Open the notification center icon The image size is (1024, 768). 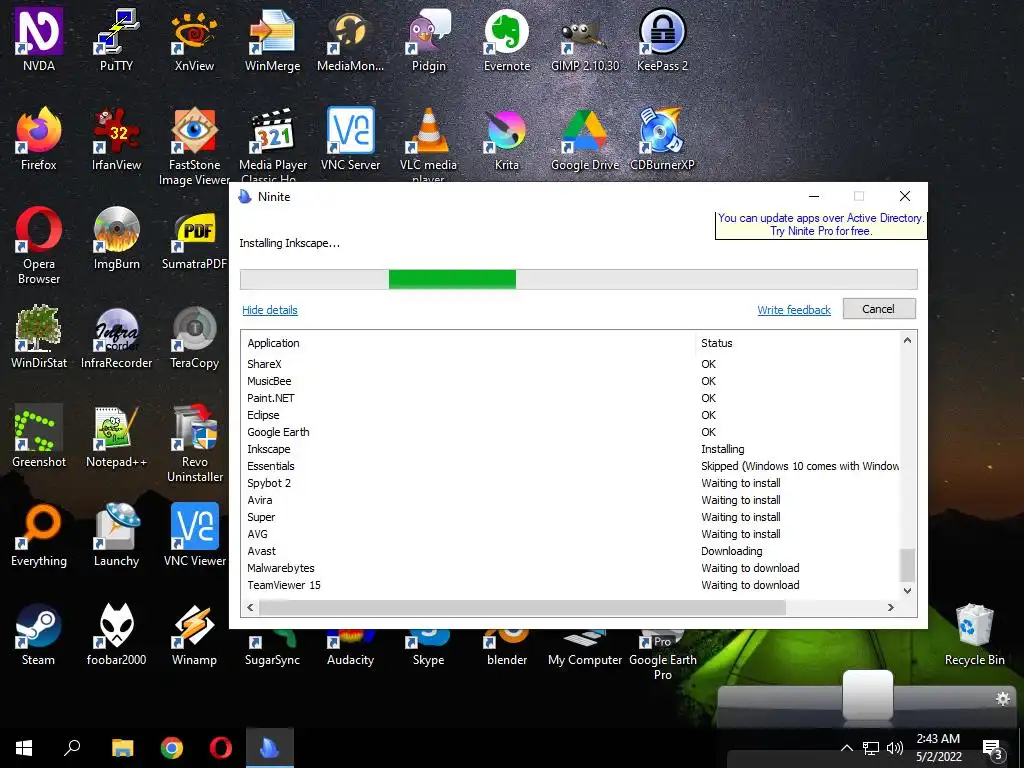pos(993,748)
